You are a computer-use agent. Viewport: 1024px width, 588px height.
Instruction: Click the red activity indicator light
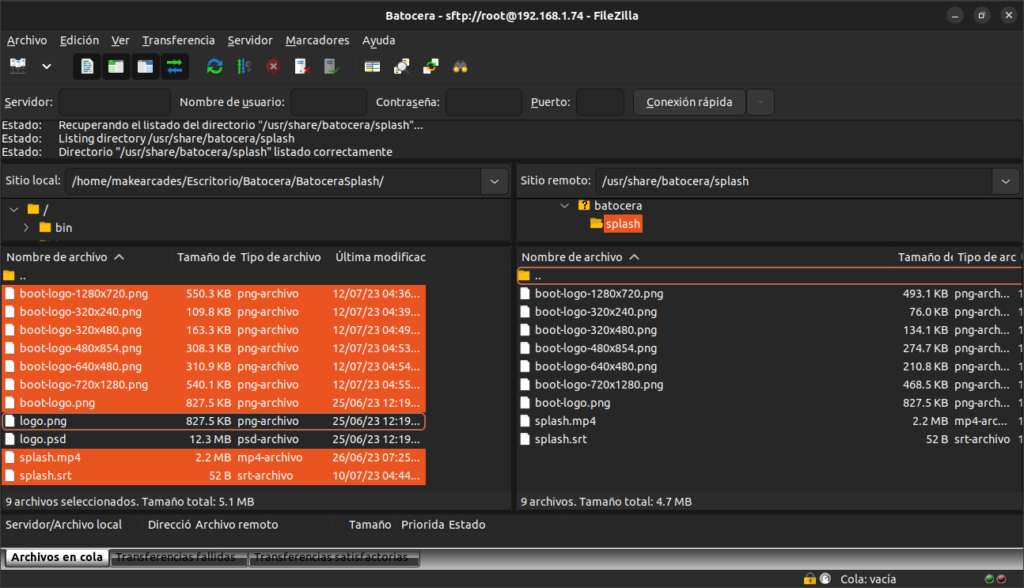pos(1001,579)
